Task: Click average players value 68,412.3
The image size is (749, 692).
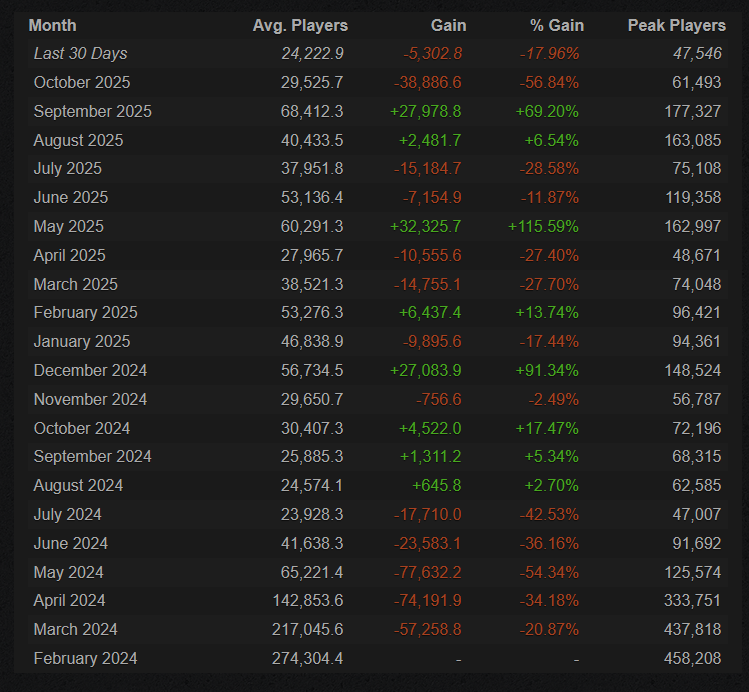Action: (x=312, y=111)
